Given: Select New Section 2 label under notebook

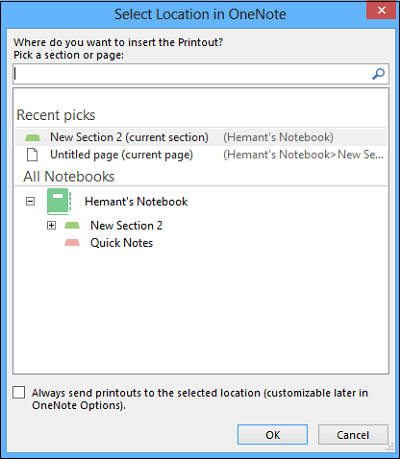Looking at the screenshot, I should [x=126, y=226].
